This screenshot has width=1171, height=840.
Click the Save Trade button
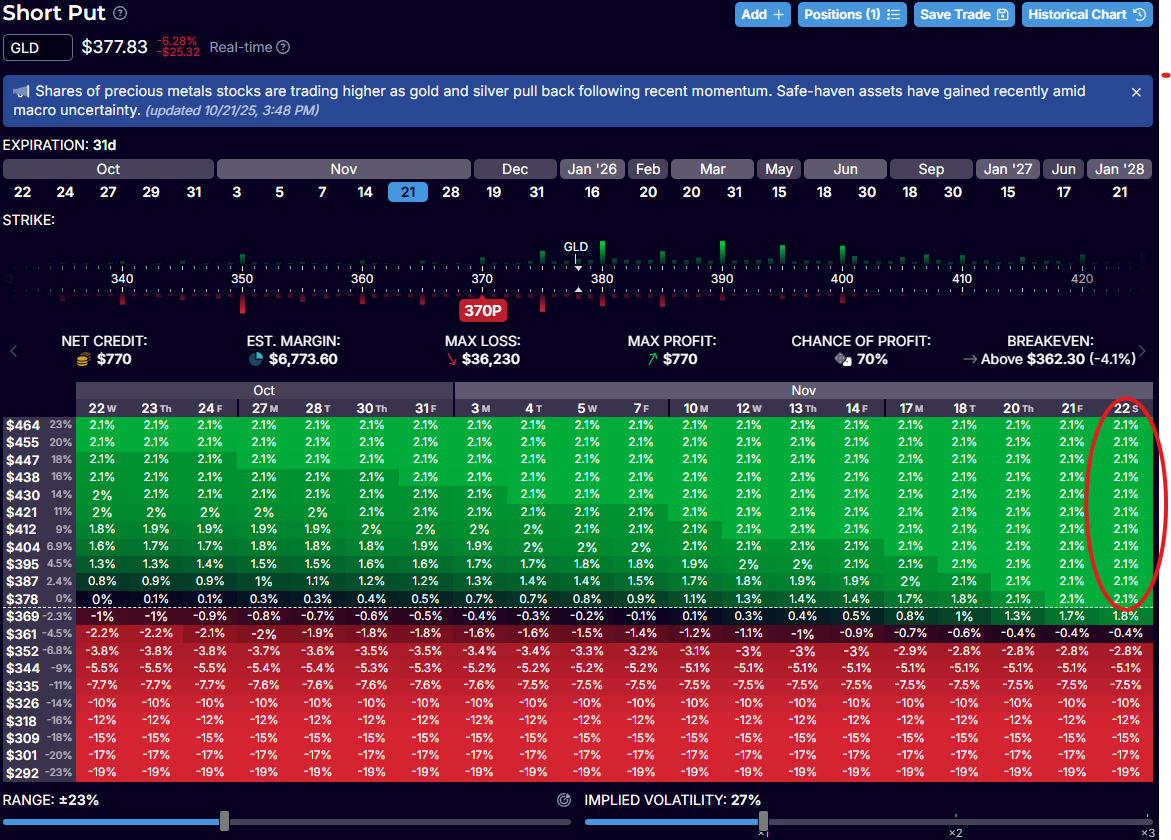tap(963, 15)
